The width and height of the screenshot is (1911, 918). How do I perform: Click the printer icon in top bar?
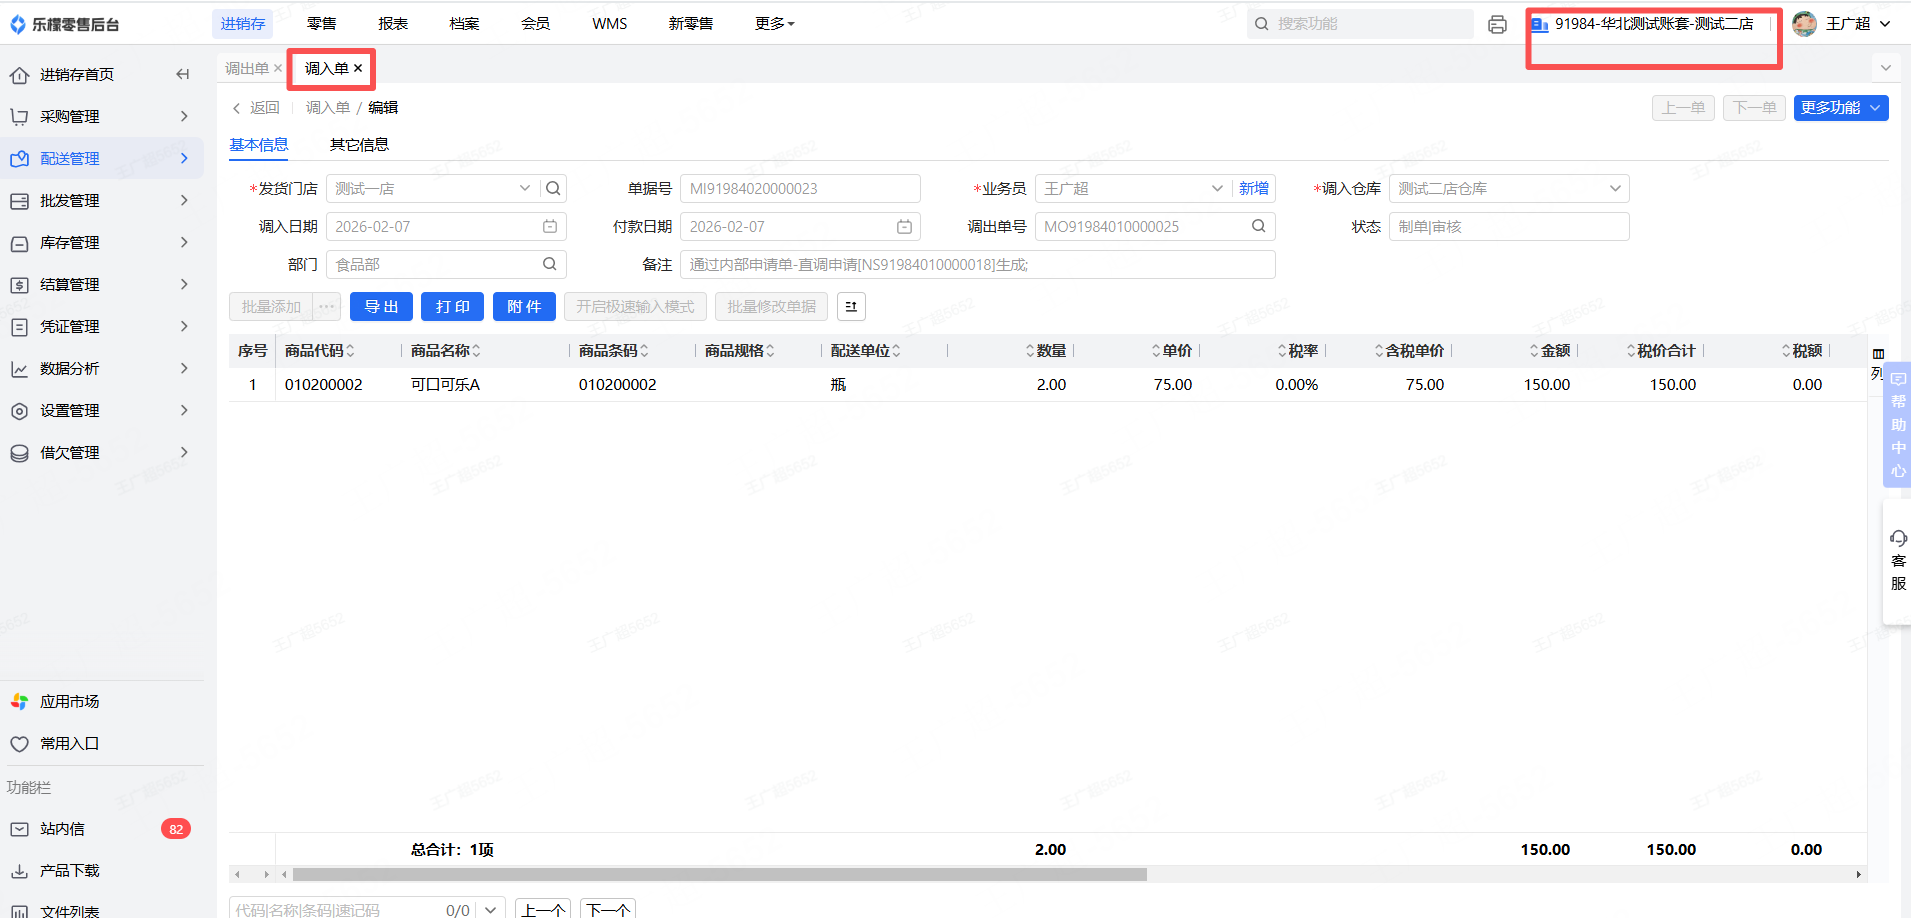click(x=1497, y=24)
